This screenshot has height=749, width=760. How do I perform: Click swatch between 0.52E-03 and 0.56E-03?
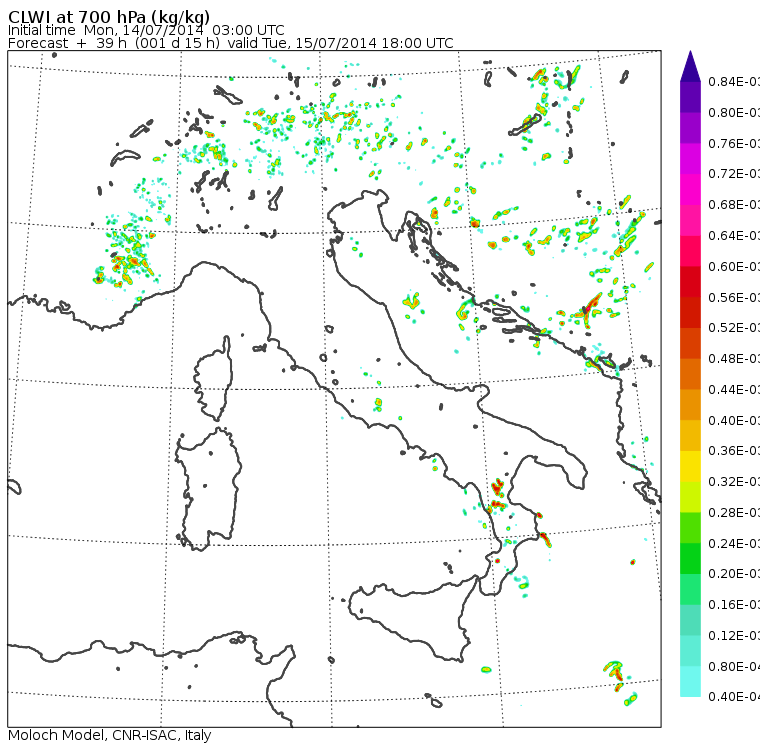coord(690,312)
